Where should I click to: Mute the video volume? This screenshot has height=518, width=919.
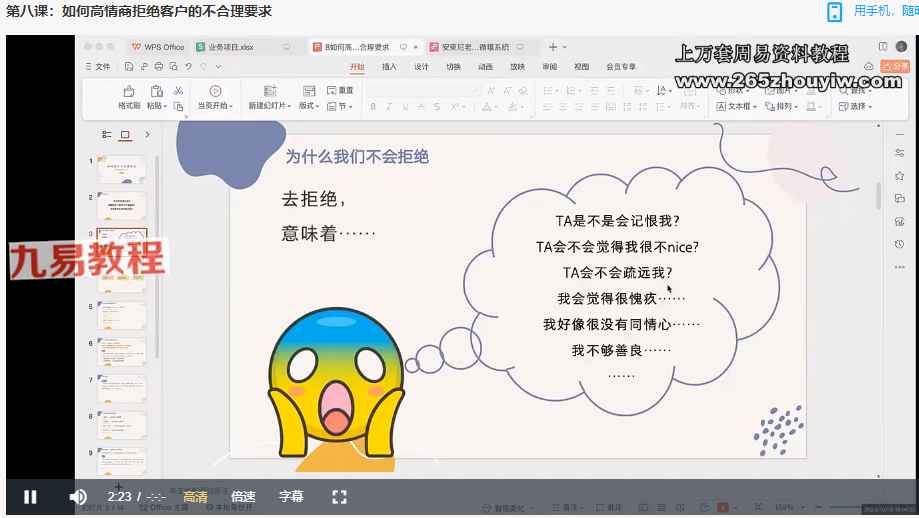click(x=78, y=497)
